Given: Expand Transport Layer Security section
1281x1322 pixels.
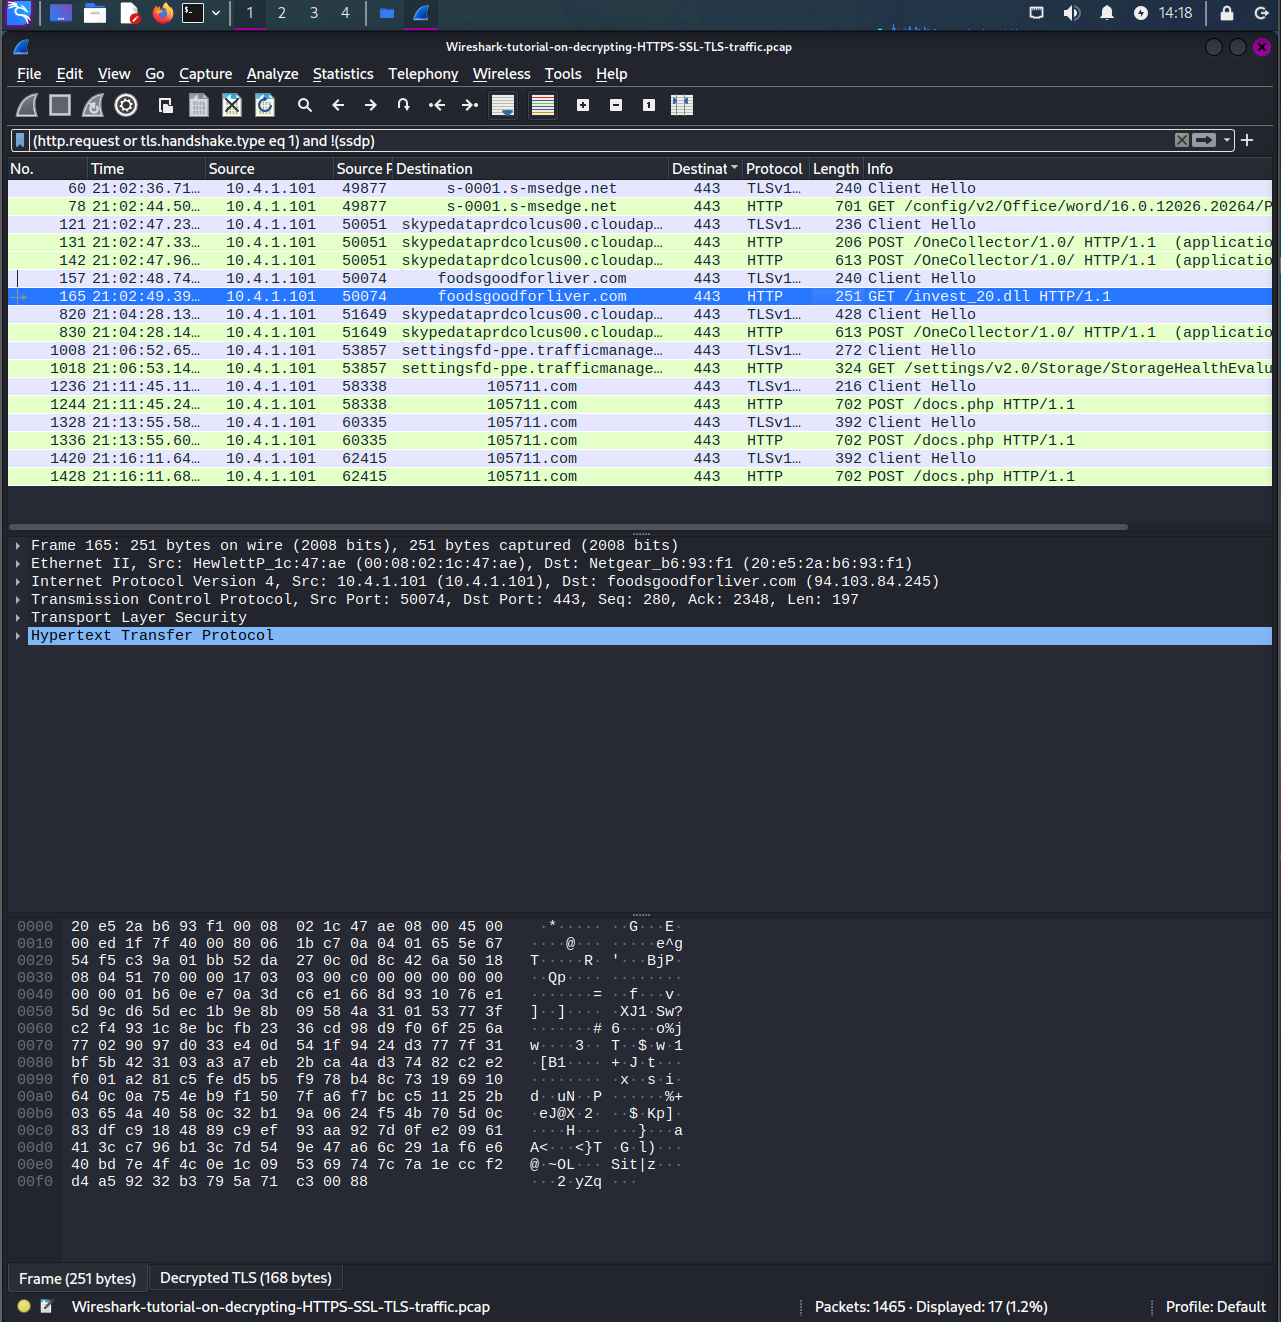Looking at the screenshot, I should [x=18, y=618].
